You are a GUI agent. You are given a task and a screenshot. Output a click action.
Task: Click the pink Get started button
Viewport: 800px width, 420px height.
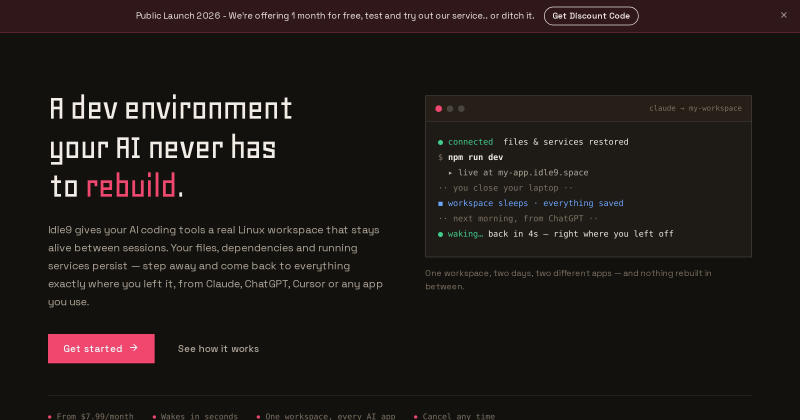(x=101, y=349)
